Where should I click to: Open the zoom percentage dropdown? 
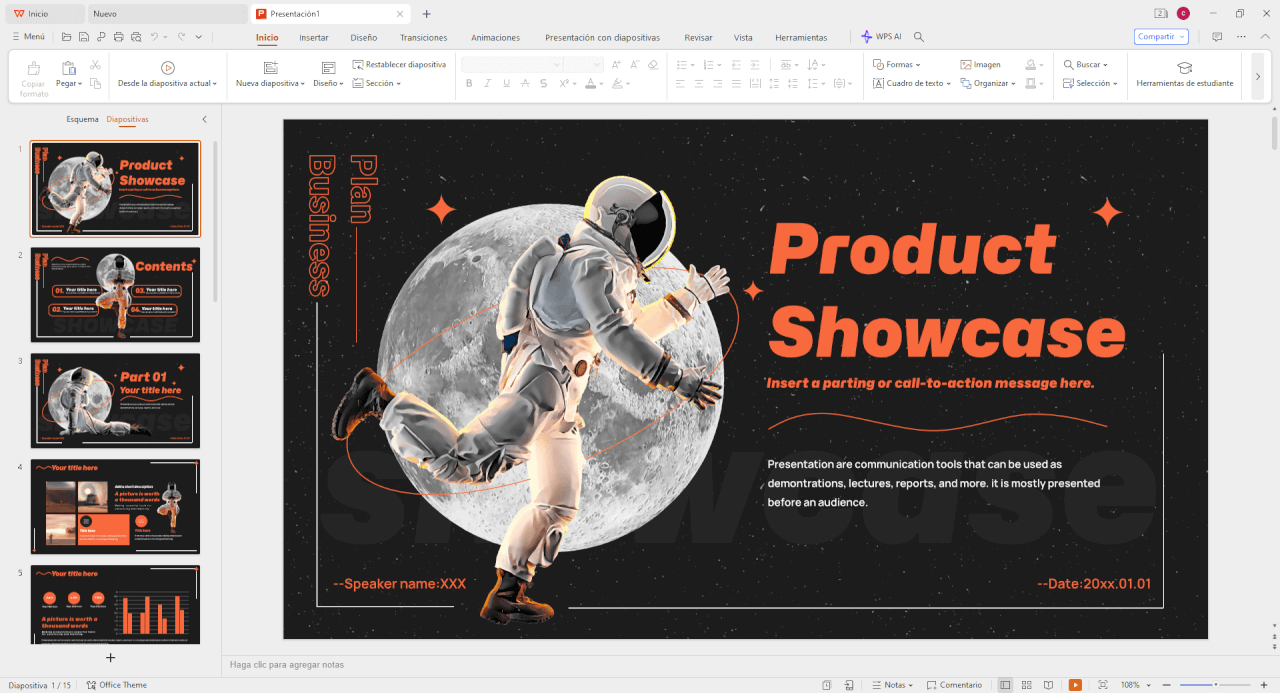(1131, 685)
